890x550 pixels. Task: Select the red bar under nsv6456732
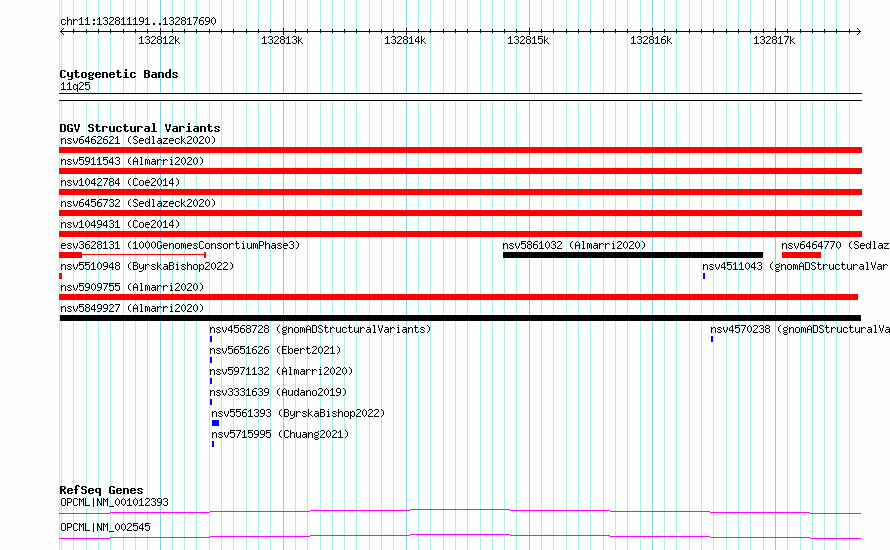460,213
